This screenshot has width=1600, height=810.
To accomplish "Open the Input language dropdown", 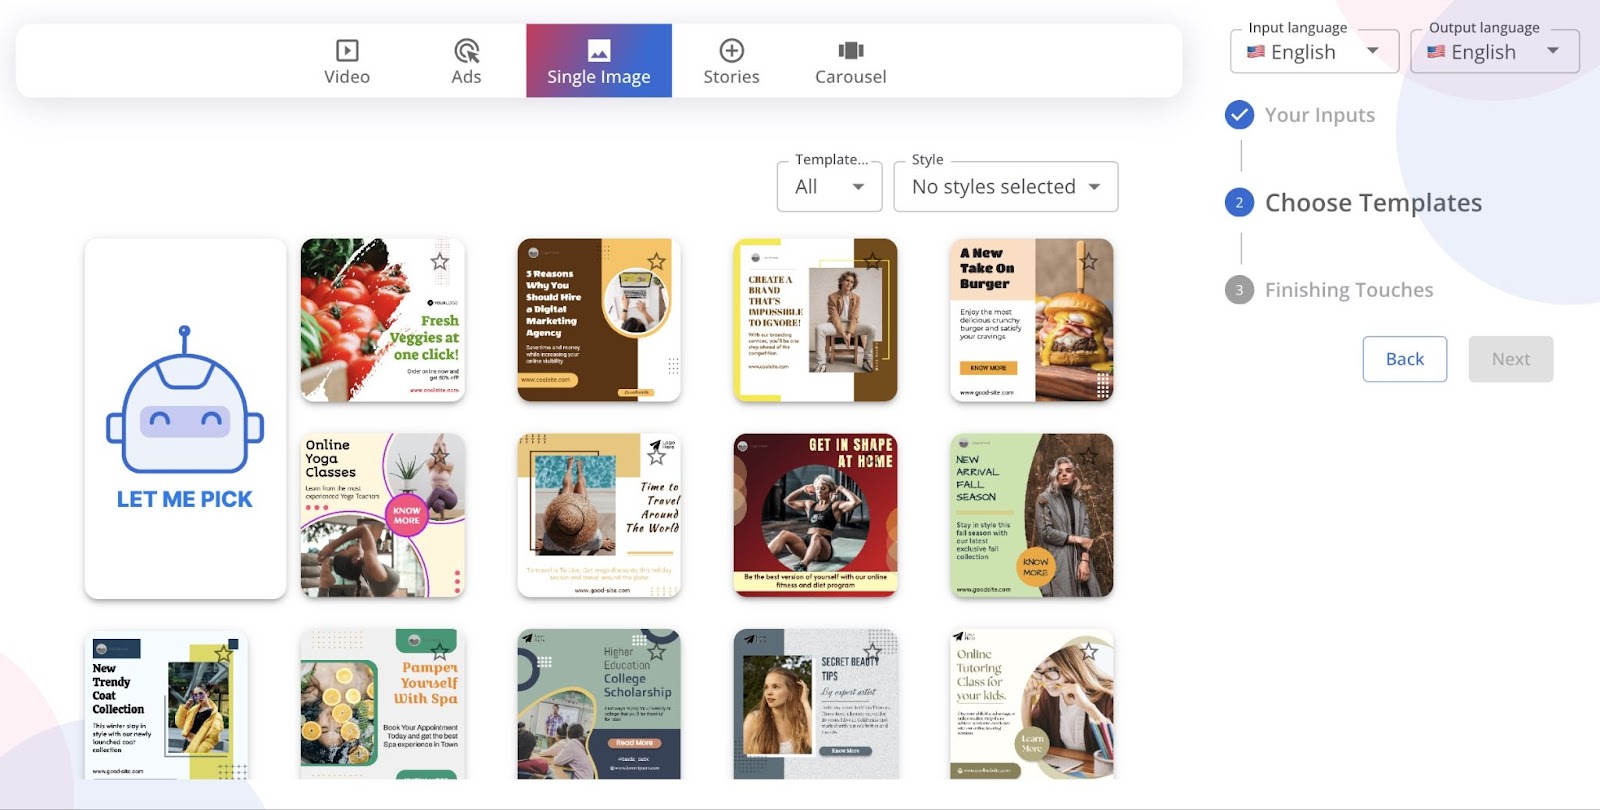I will pos(1314,52).
